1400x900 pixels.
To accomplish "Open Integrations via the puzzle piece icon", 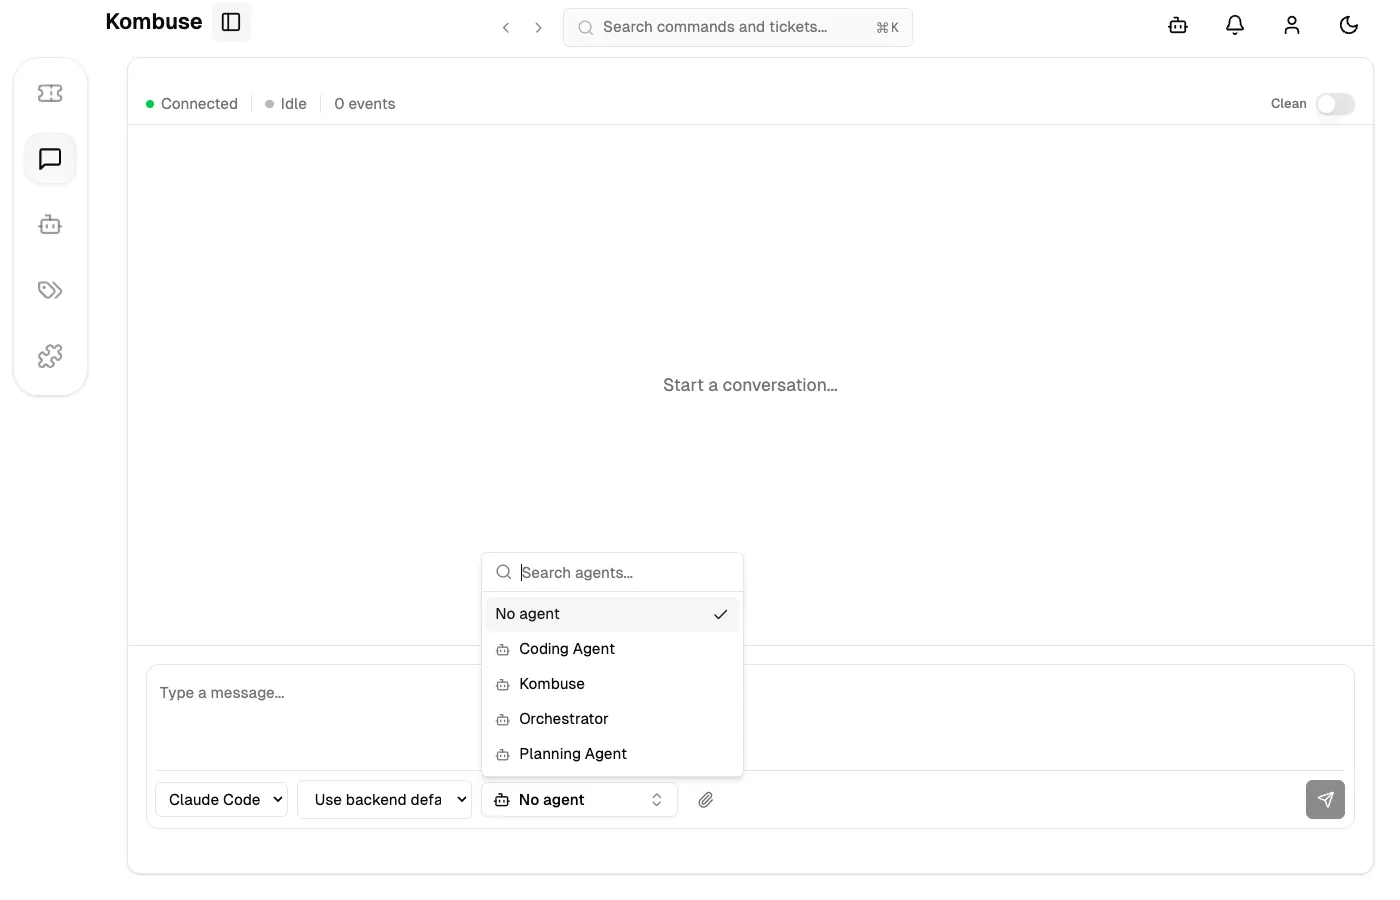I will pyautogui.click(x=50, y=355).
